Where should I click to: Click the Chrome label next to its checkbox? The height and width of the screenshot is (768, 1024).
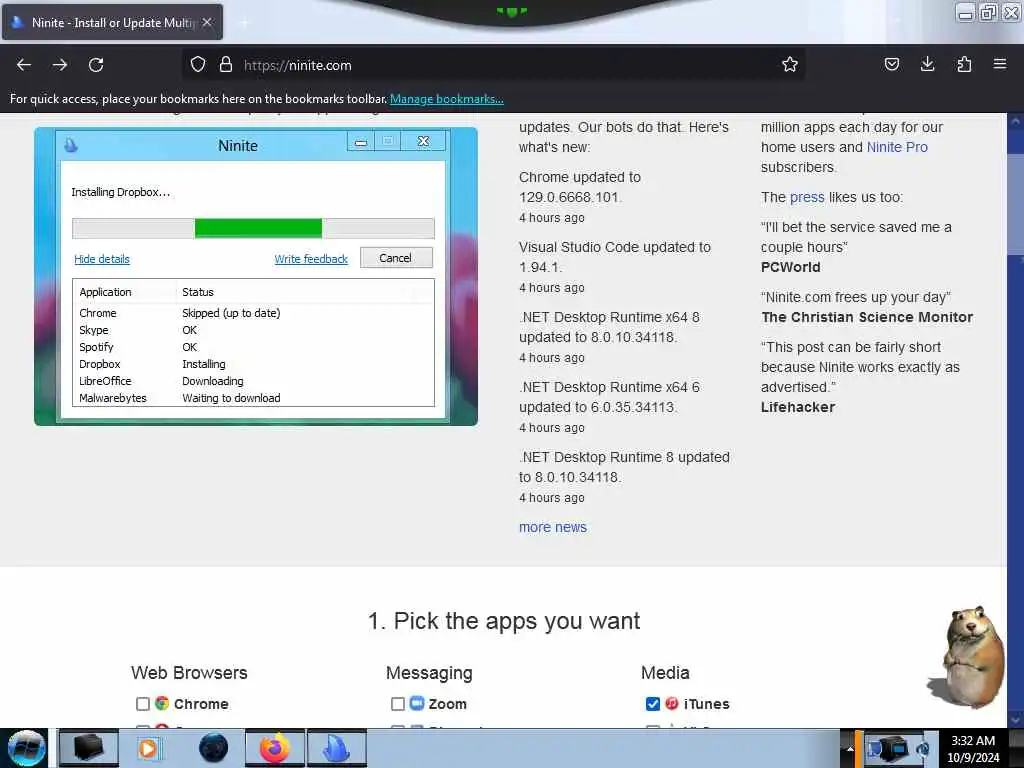click(x=201, y=703)
